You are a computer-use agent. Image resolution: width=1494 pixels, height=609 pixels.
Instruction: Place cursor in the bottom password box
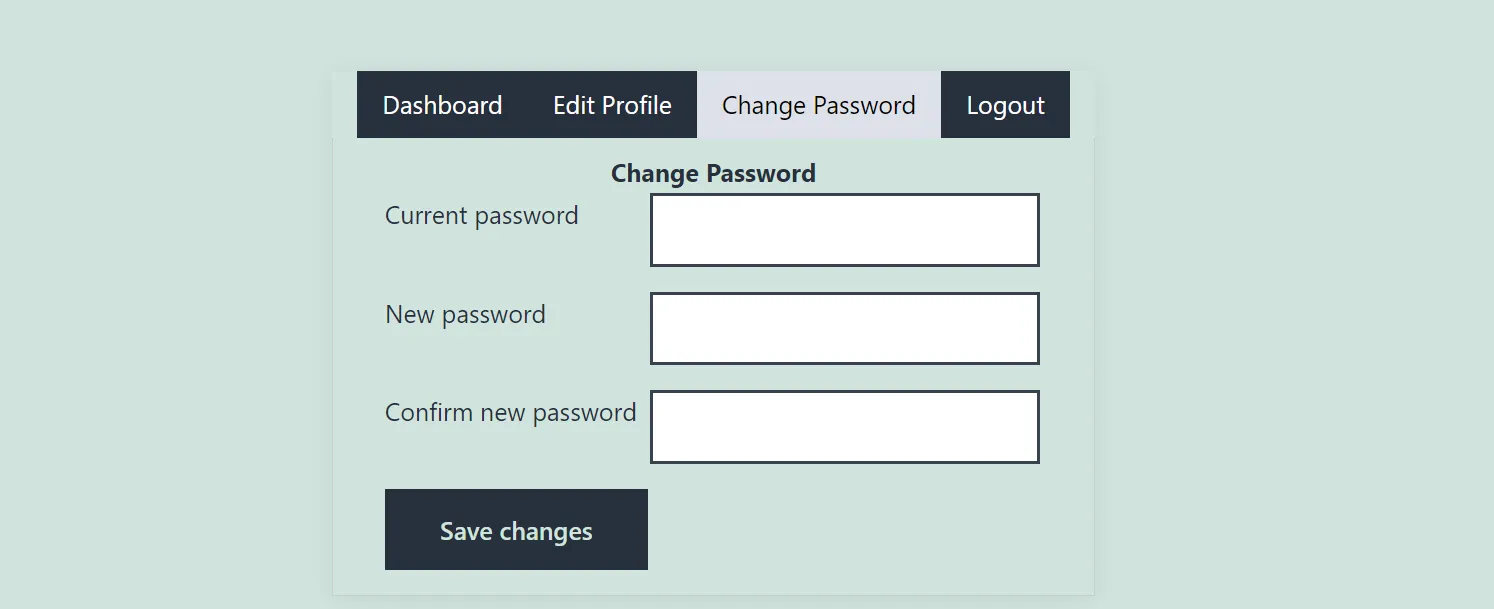tap(844, 427)
